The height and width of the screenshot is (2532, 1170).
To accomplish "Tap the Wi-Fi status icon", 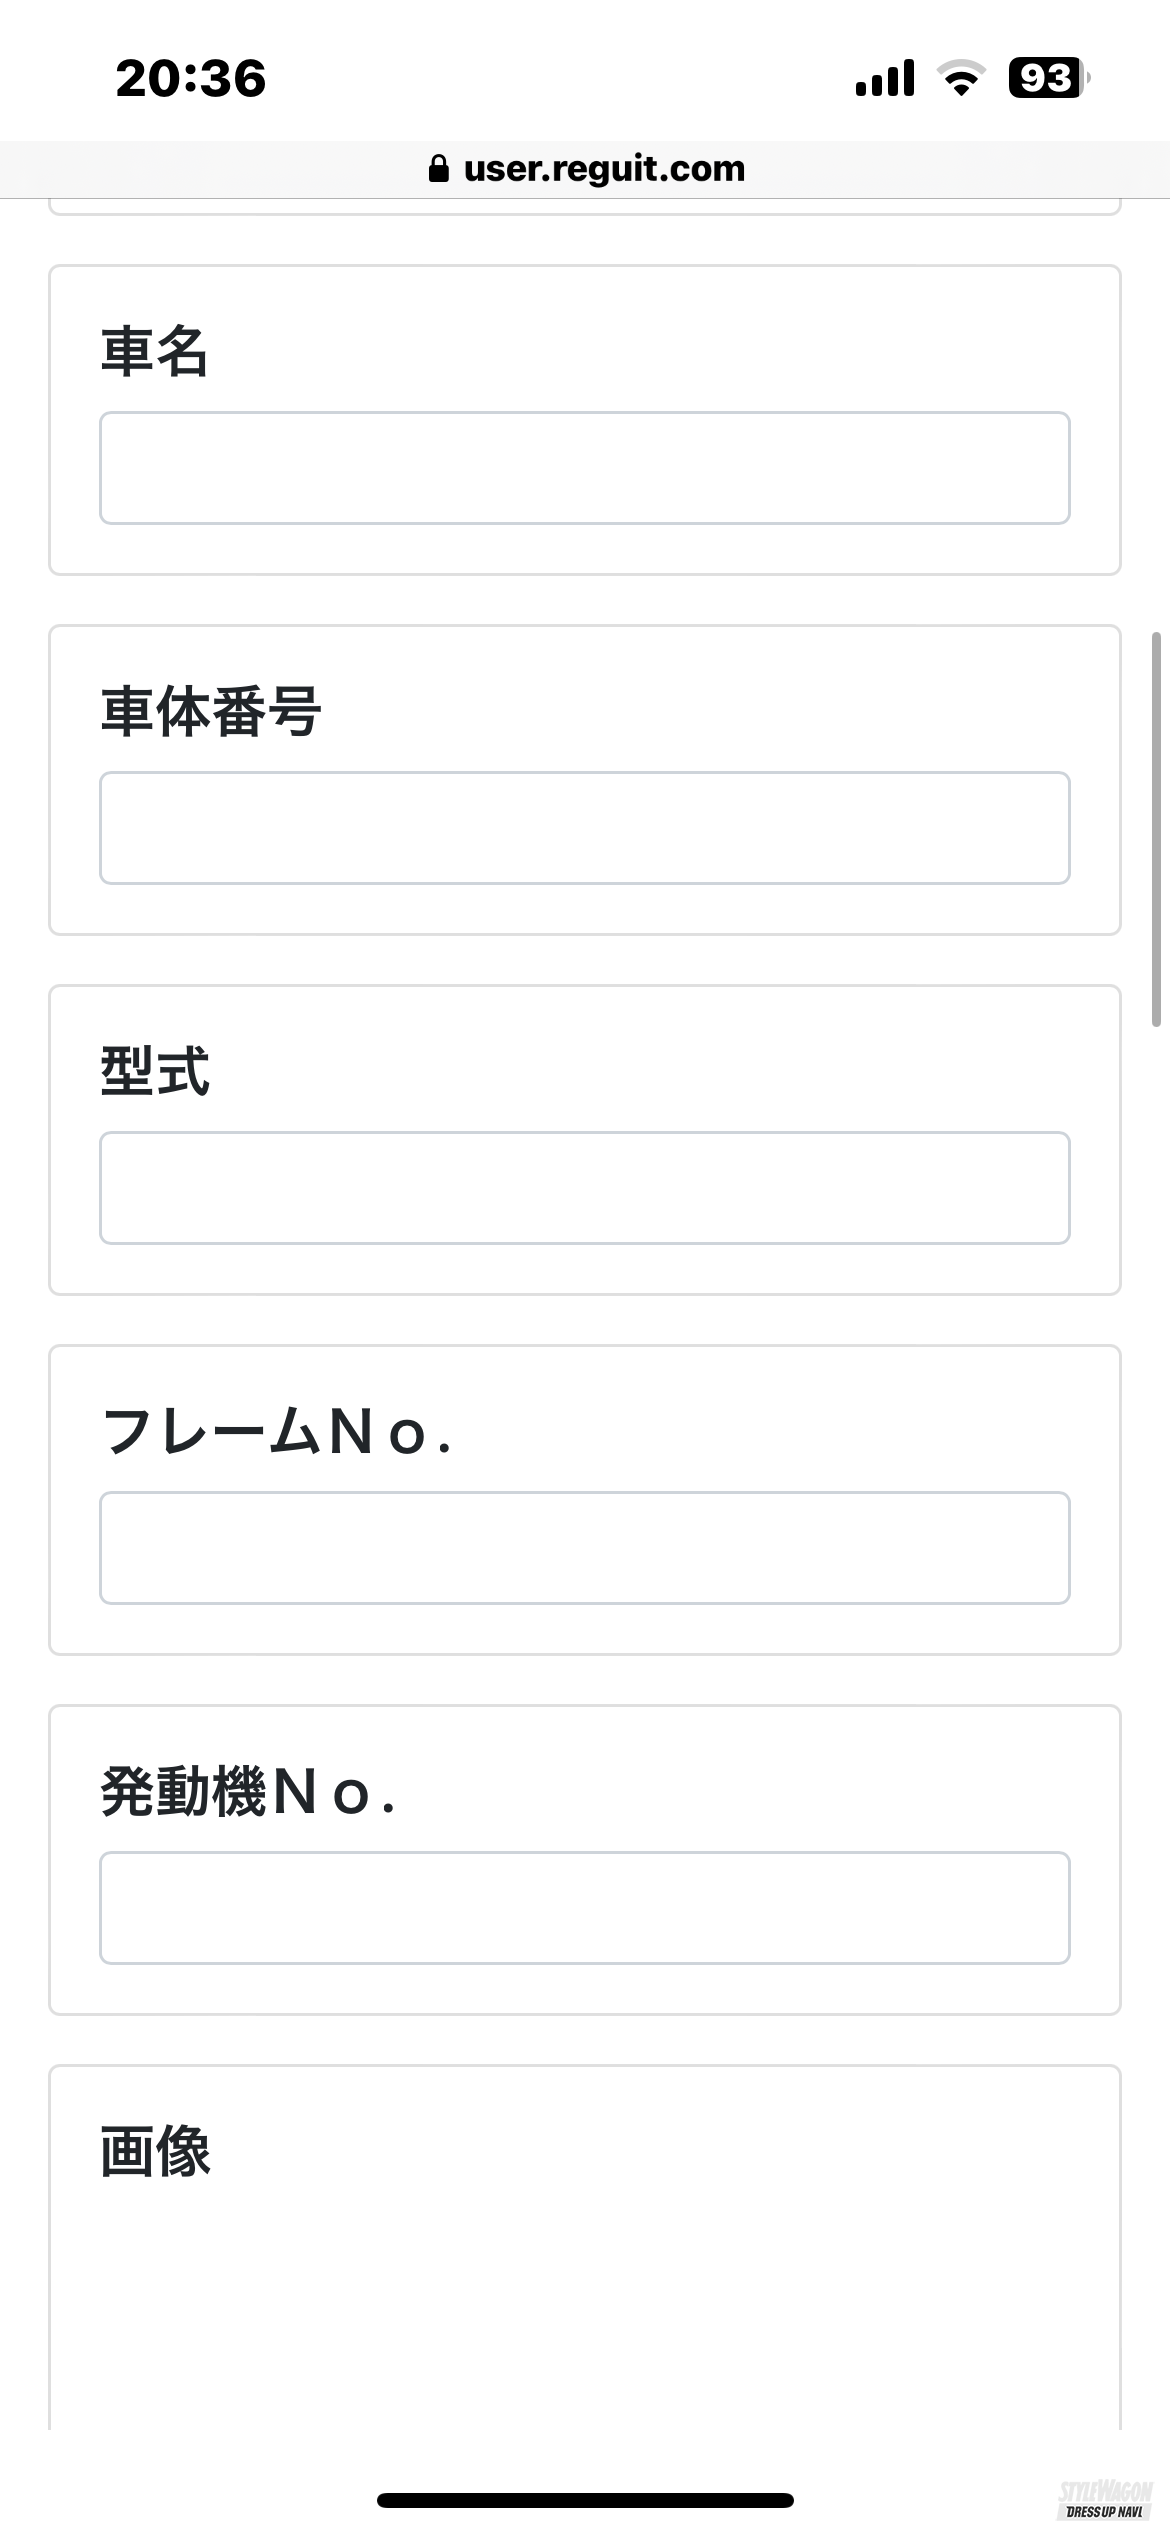I will 961,78.
